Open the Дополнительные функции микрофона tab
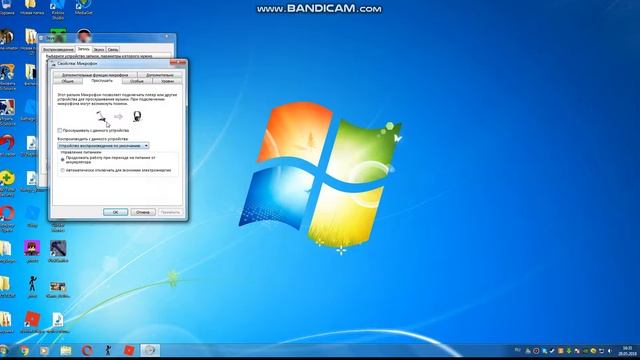The width and height of the screenshot is (640, 360). 95,75
